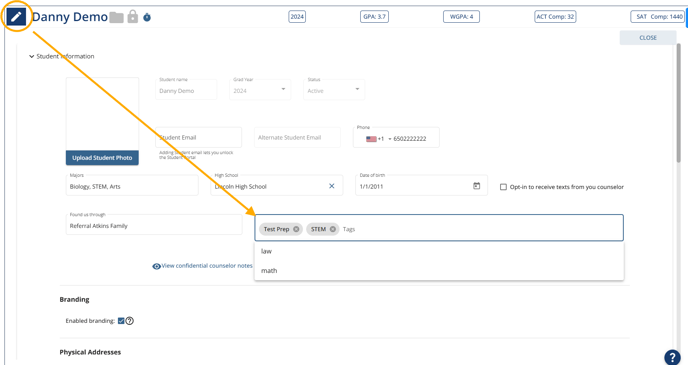Click the Danny Demo name heading
Screen dimensions: 688x365
coord(70,17)
